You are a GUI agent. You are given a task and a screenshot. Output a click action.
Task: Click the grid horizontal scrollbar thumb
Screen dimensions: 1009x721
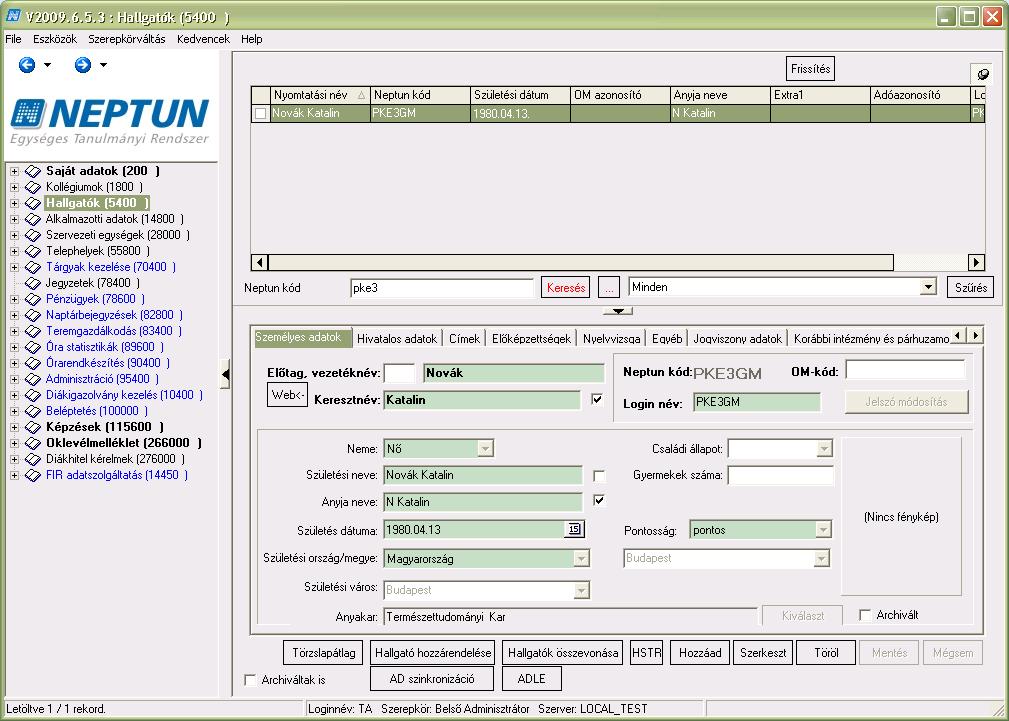click(581, 263)
